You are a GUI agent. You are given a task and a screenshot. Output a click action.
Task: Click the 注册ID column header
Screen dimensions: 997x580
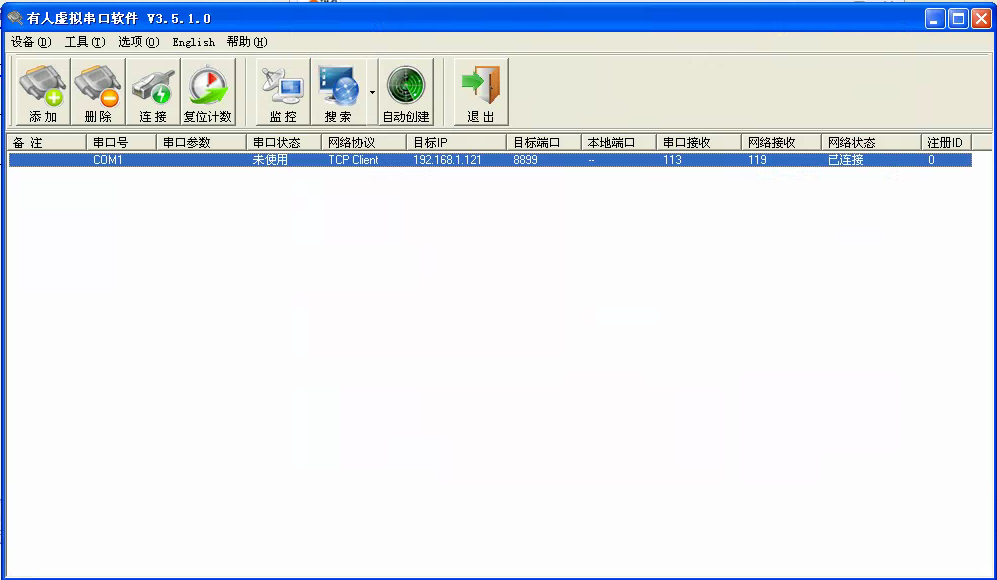(946, 142)
